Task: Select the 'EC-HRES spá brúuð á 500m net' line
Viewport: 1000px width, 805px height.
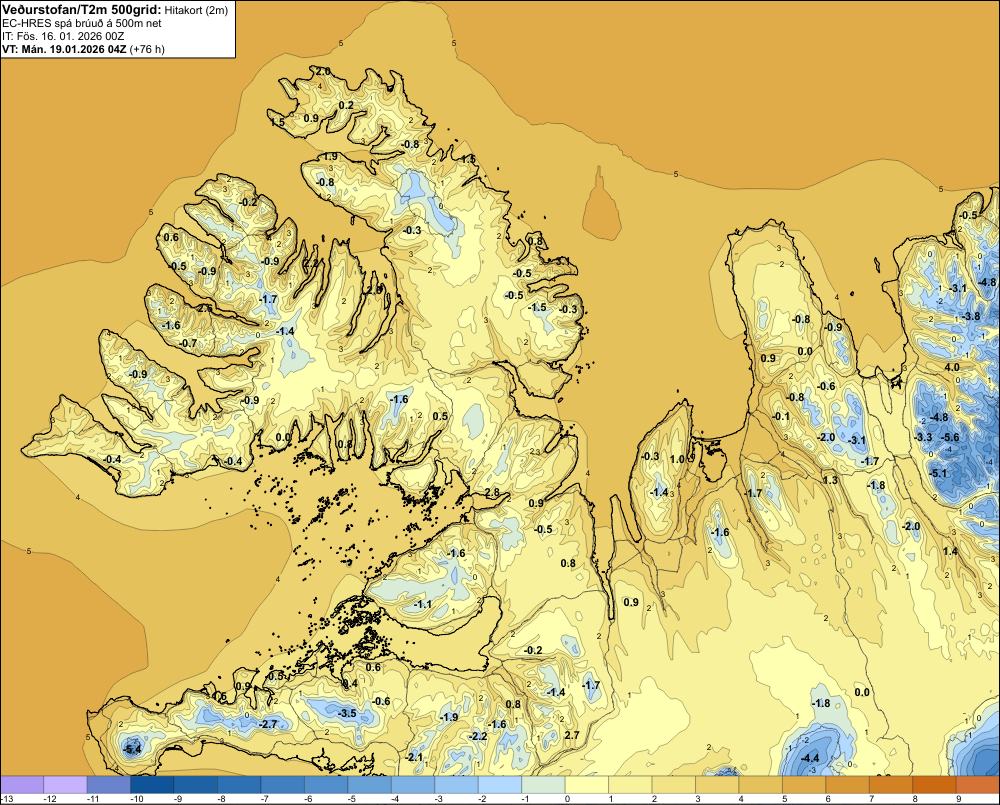Action: [x=82, y=23]
